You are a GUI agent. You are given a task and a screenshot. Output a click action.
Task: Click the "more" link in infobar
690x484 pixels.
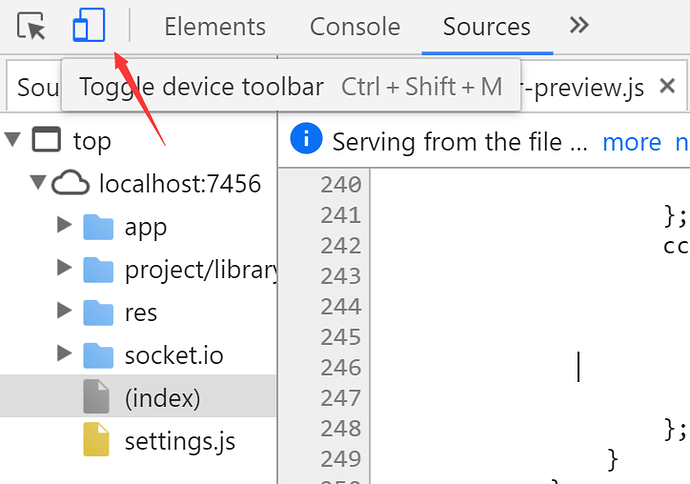coord(631,142)
